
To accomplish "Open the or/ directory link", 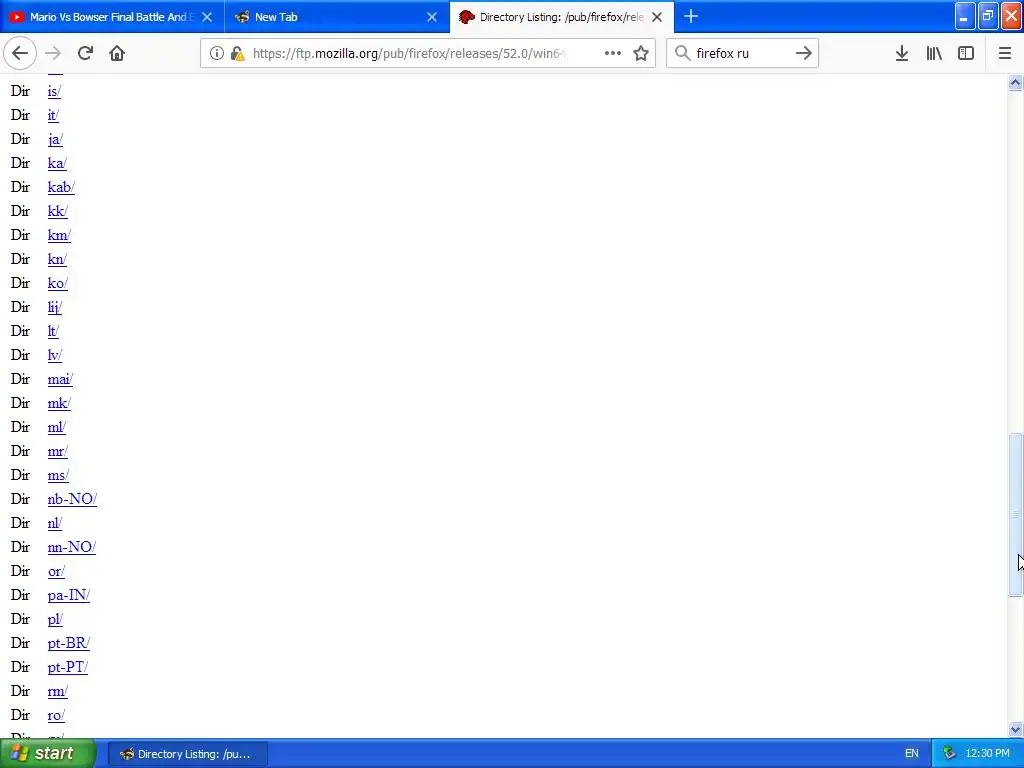I will coord(56,571).
